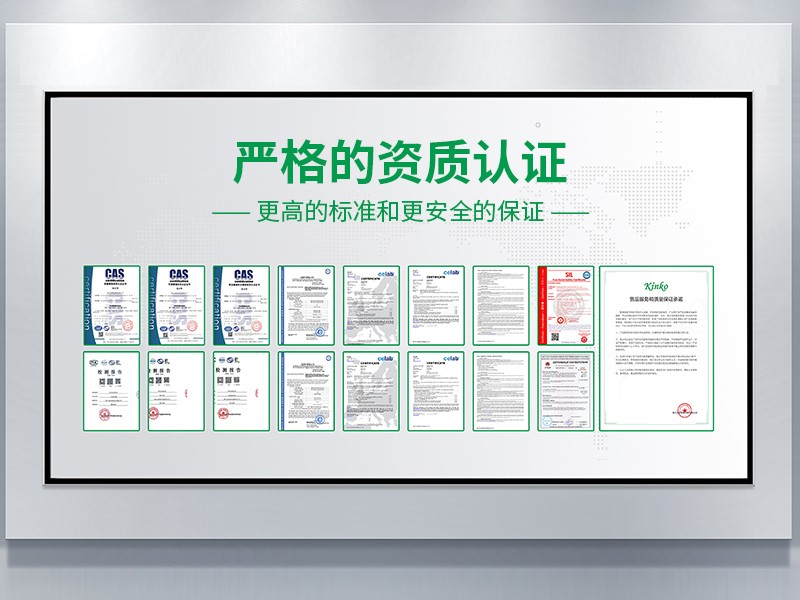Open the third CAS certificate in the top row
The height and width of the screenshot is (600, 800).
click(x=241, y=305)
